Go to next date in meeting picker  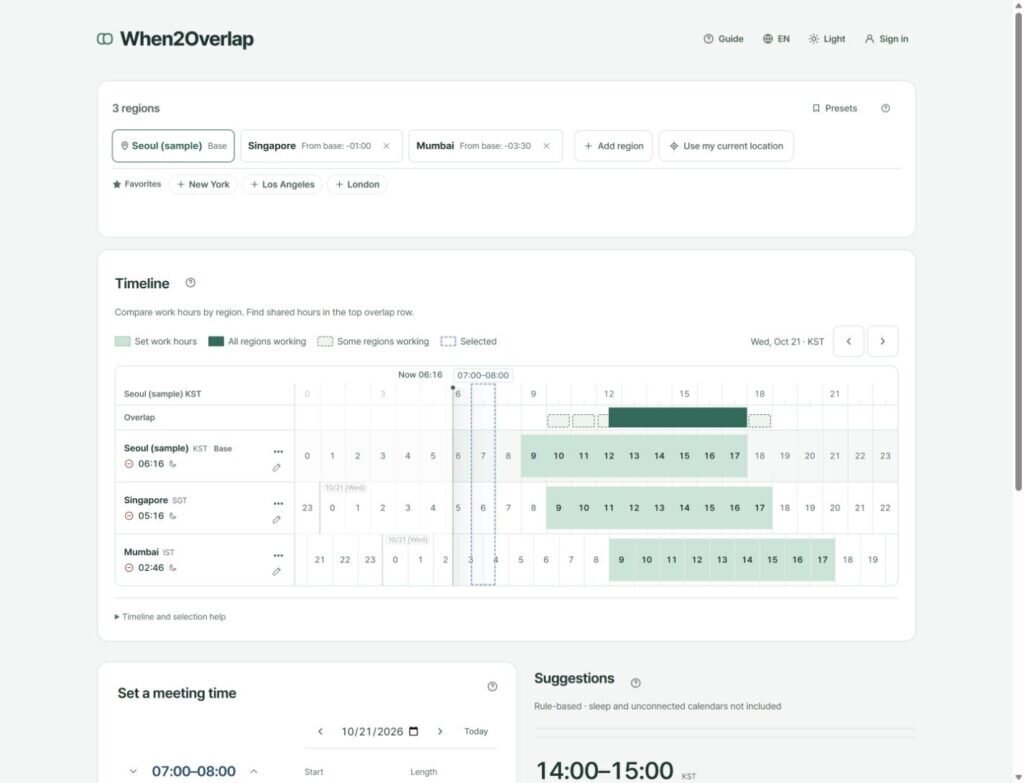(x=440, y=731)
